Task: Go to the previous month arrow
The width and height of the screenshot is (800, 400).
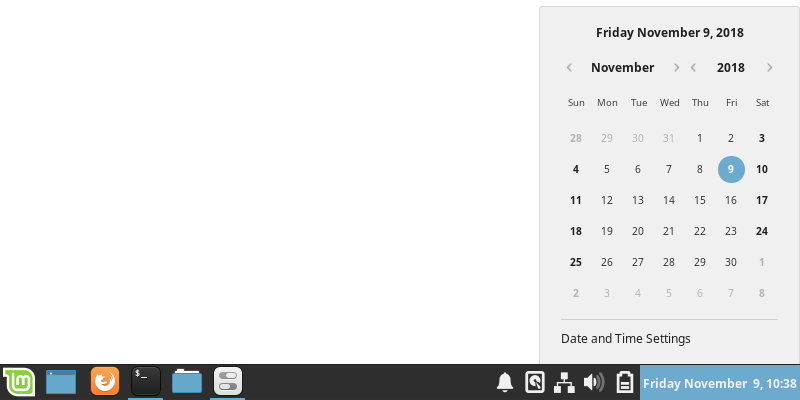Action: pyautogui.click(x=569, y=67)
